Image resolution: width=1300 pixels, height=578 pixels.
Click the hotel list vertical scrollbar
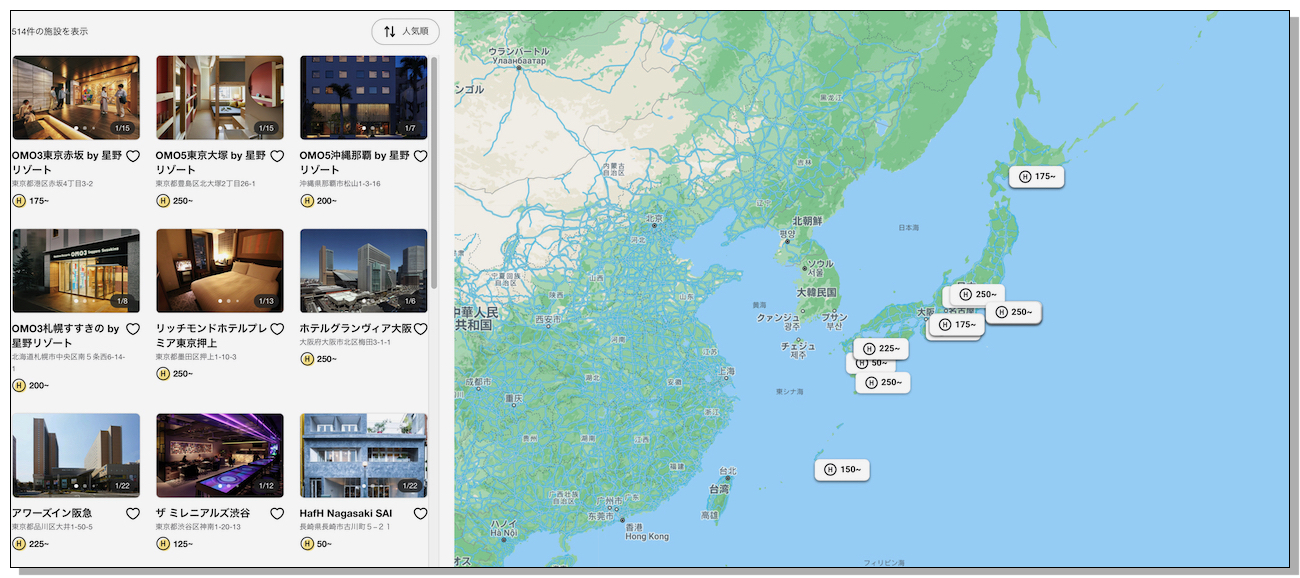point(434,173)
